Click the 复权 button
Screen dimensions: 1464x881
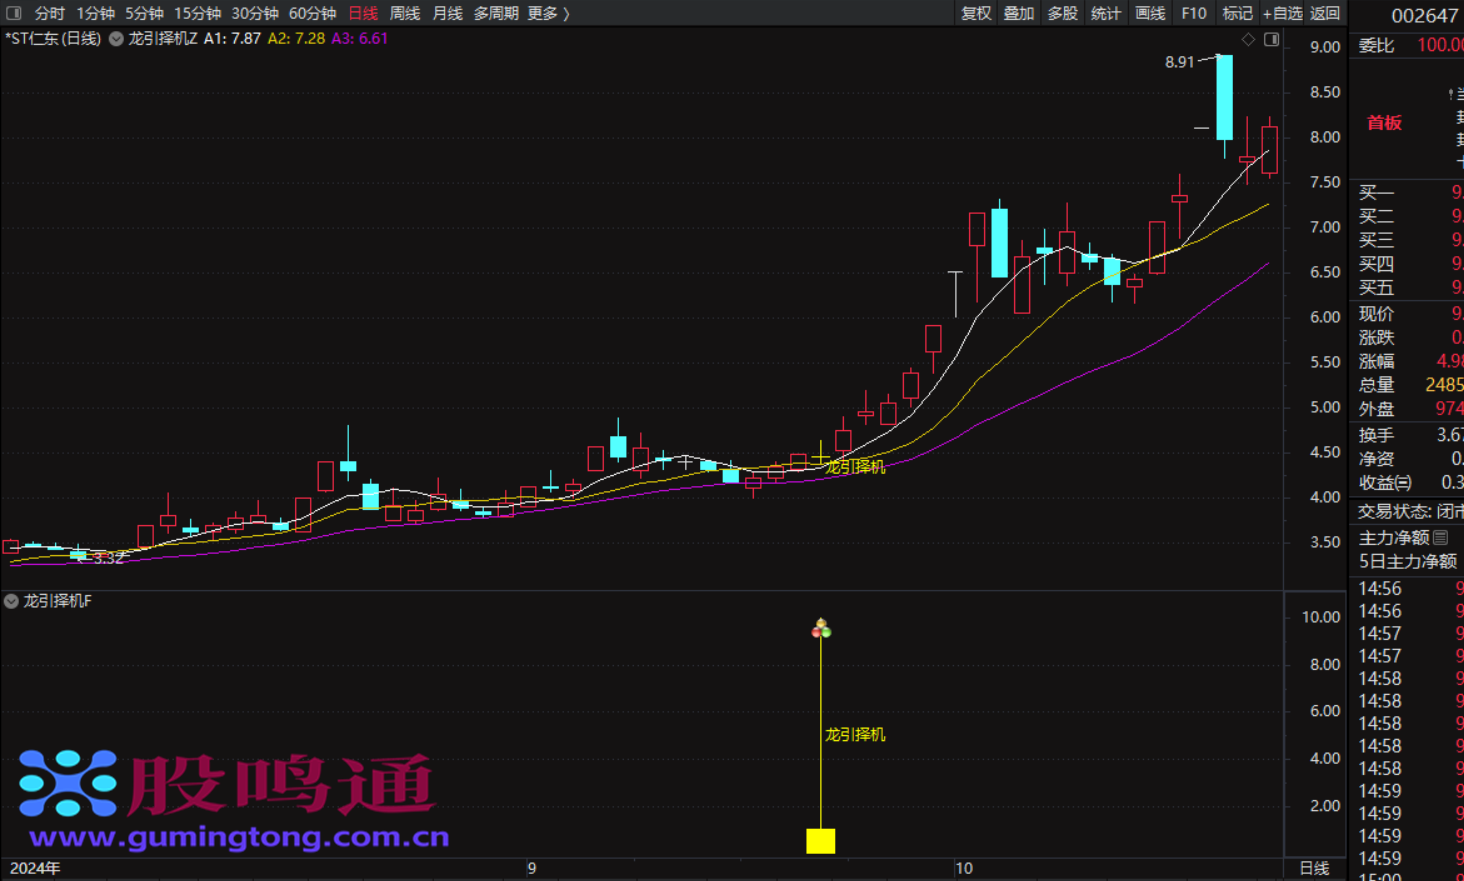[976, 13]
